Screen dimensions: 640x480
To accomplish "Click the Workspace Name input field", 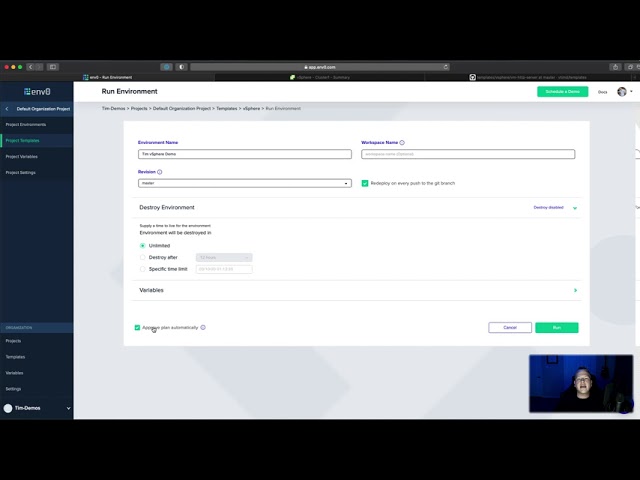I will (x=468, y=154).
